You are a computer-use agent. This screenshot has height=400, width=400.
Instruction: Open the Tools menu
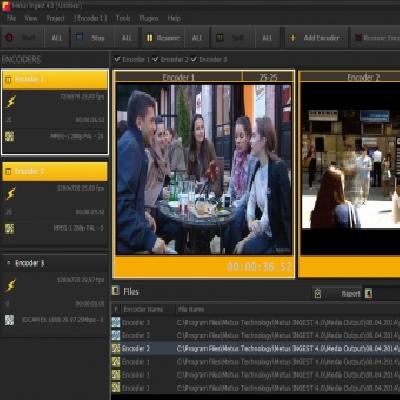[x=123, y=18]
